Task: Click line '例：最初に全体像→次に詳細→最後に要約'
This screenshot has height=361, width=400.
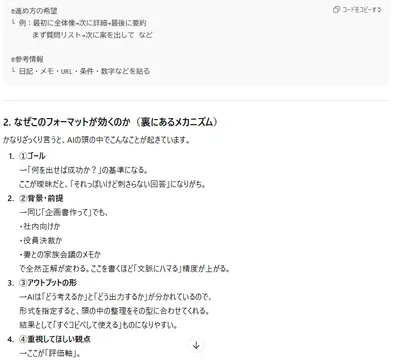Action: point(82,23)
